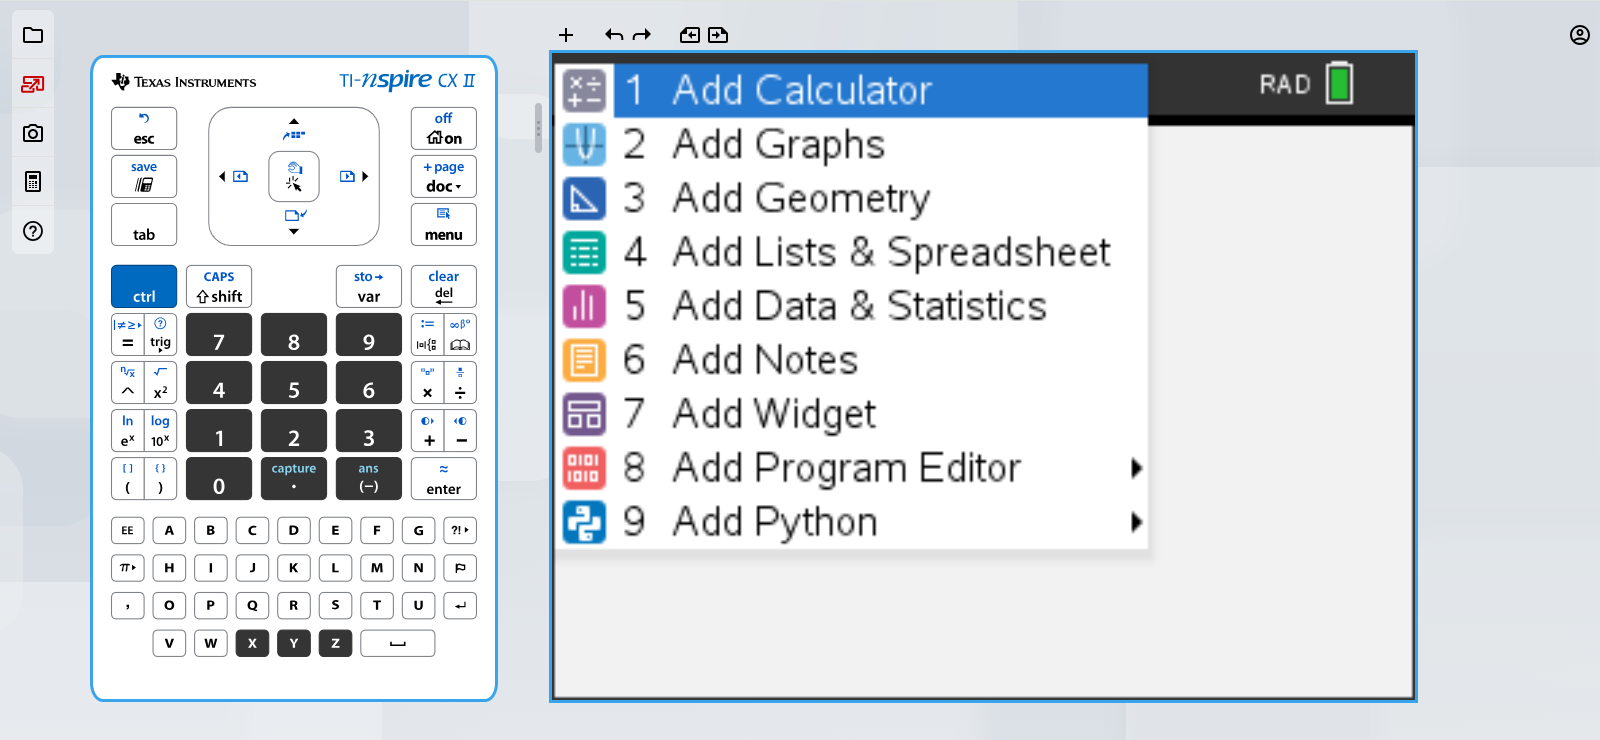
Task: Select Add Calculator from the menu
Action: click(x=802, y=90)
